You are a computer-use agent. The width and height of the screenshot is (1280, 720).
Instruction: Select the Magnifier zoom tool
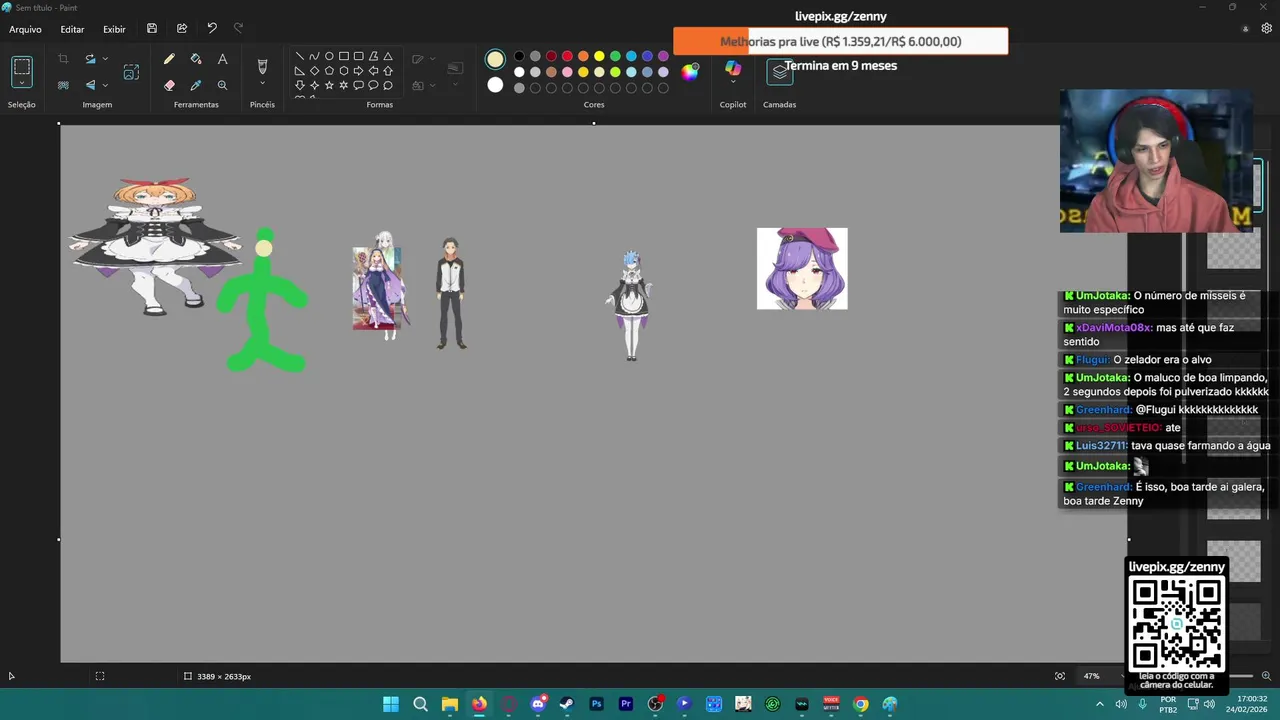tap(222, 86)
